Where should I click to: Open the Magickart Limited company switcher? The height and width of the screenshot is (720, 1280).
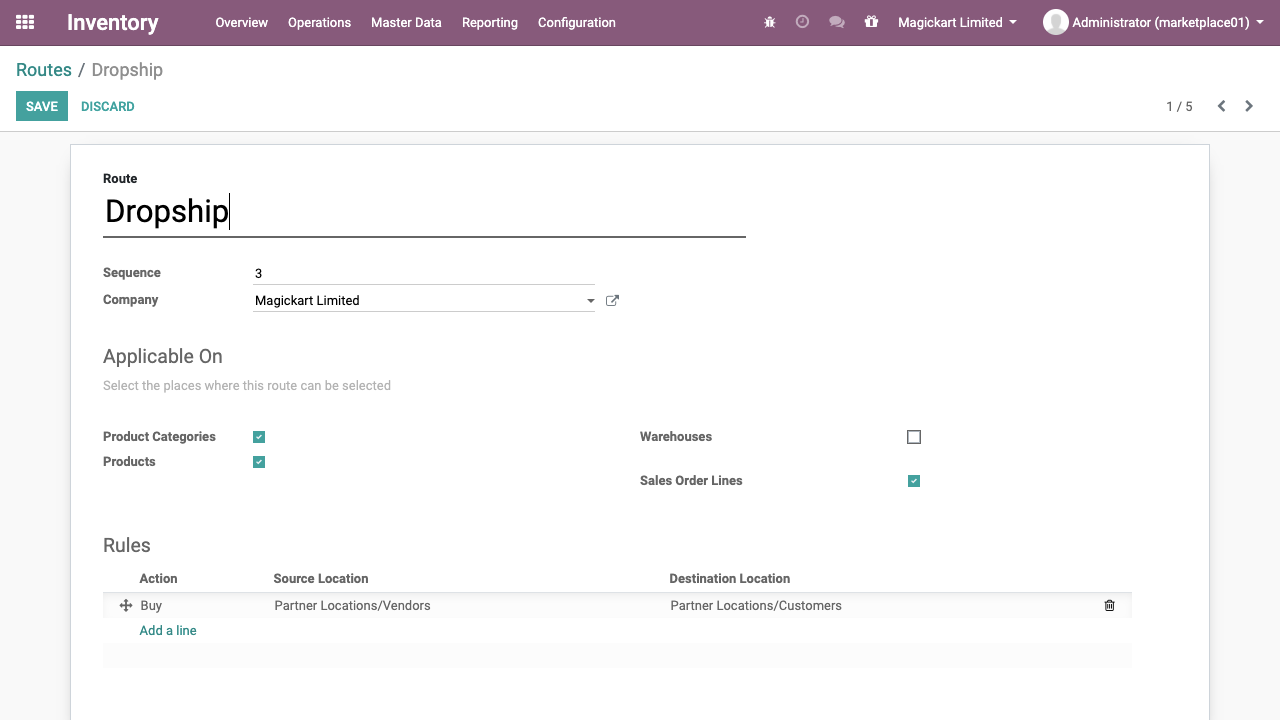tap(957, 22)
